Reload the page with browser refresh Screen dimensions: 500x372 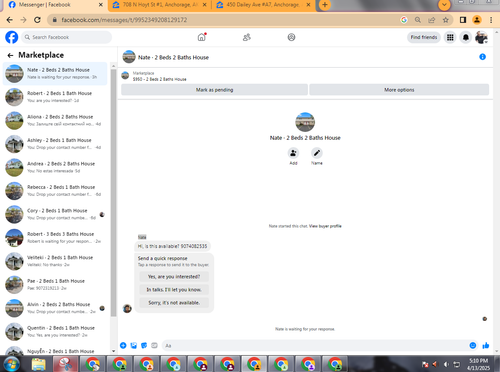click(37, 20)
